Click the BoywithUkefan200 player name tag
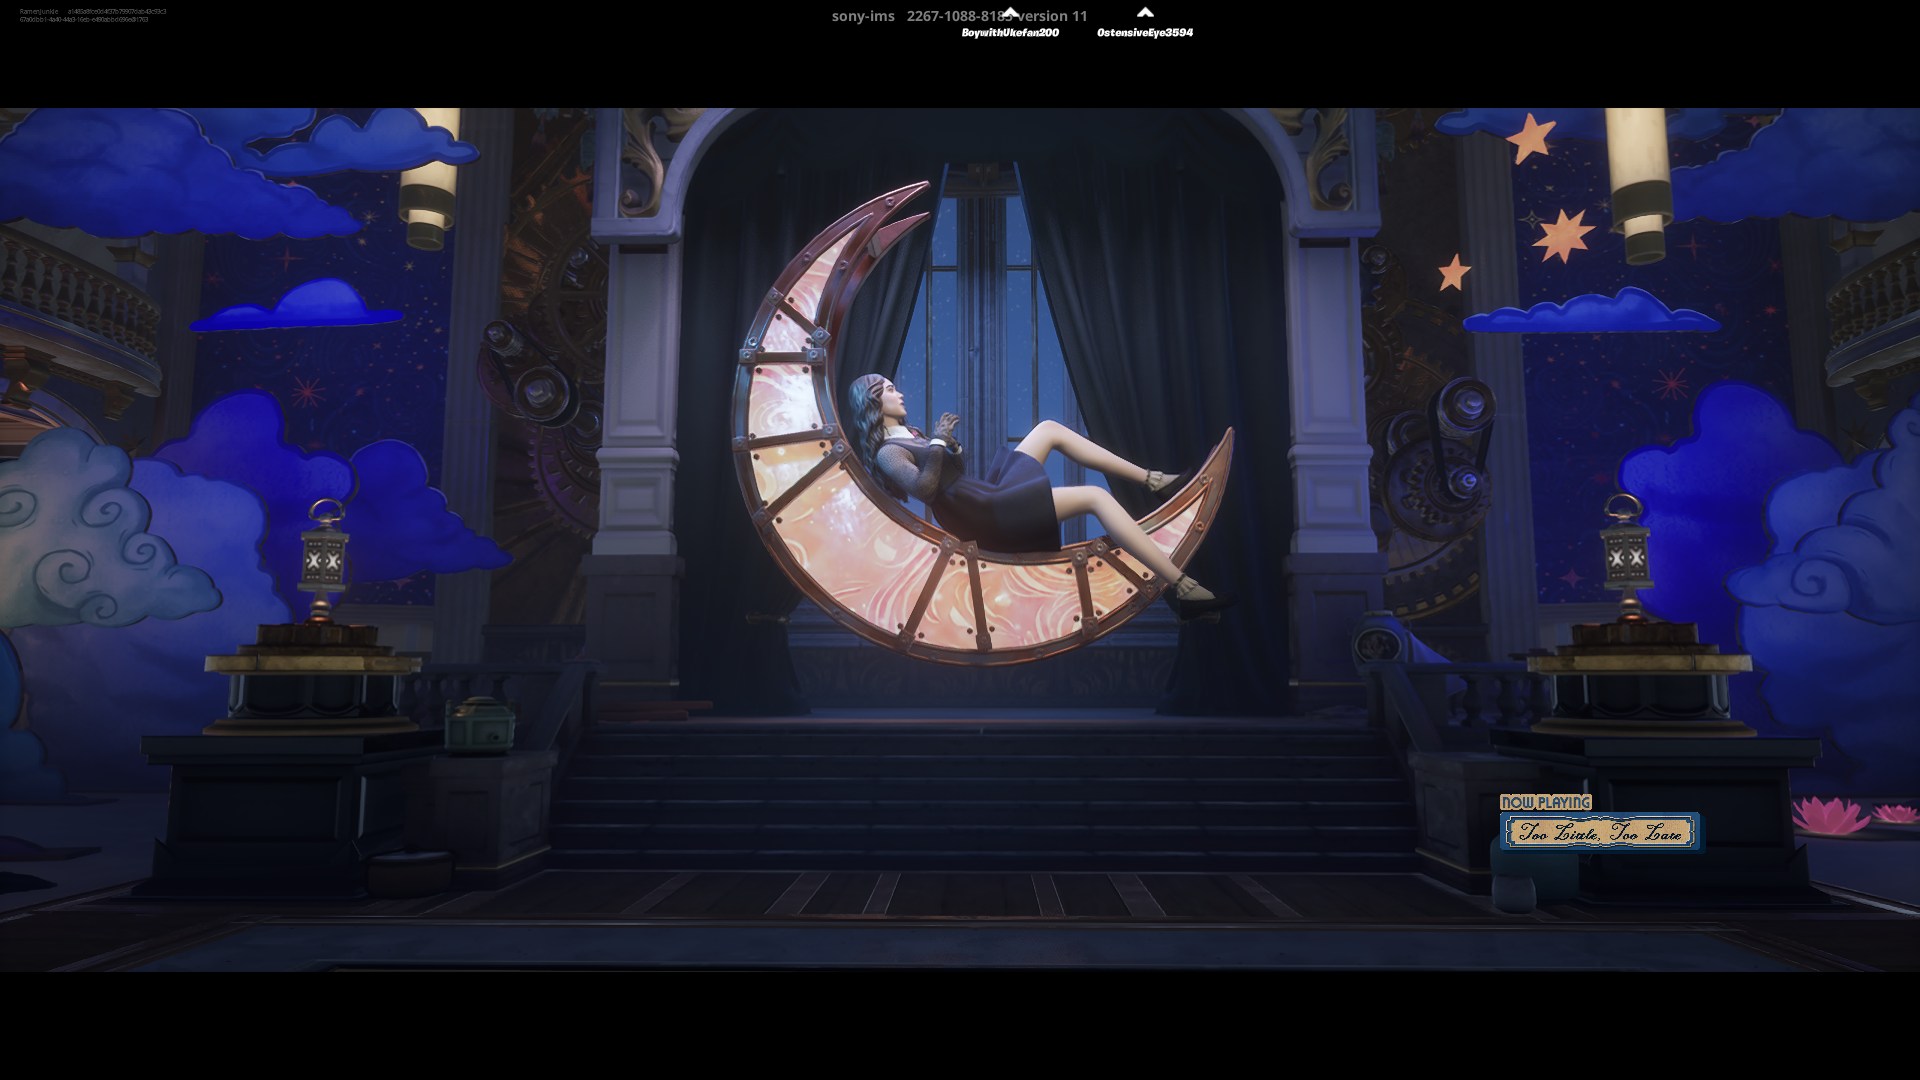1920x1080 pixels. 1010,33
